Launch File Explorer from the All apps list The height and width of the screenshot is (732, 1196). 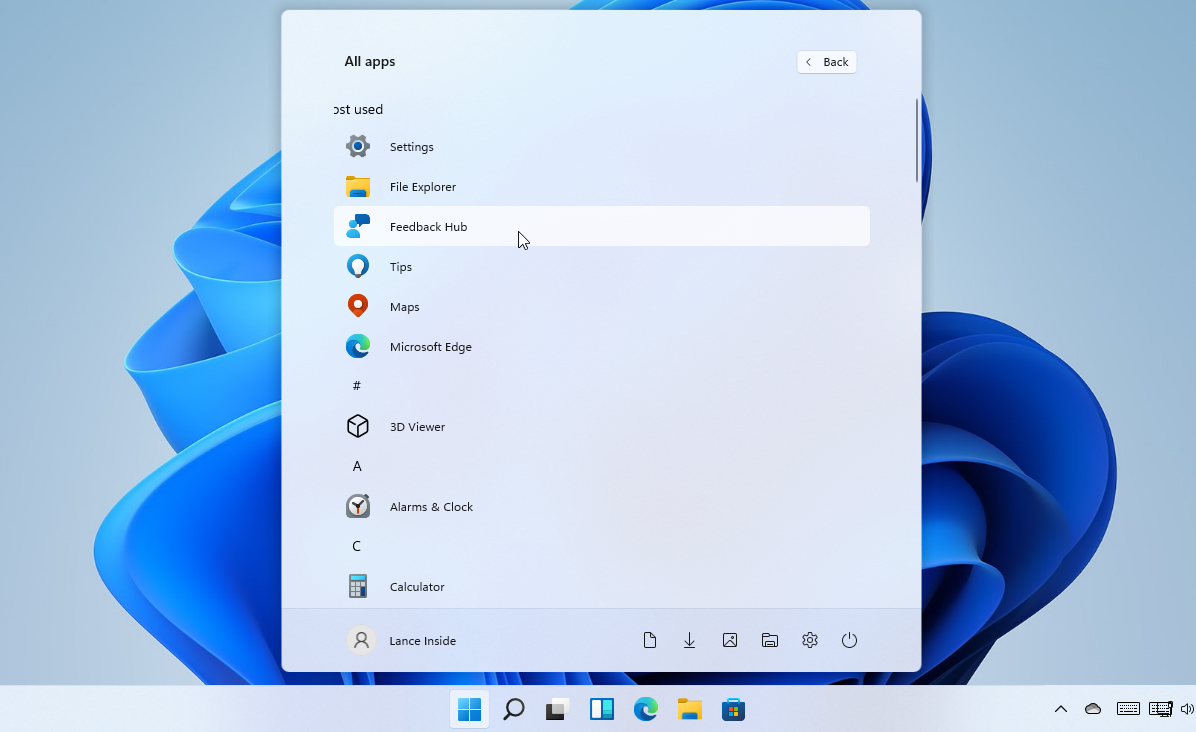(x=601, y=187)
